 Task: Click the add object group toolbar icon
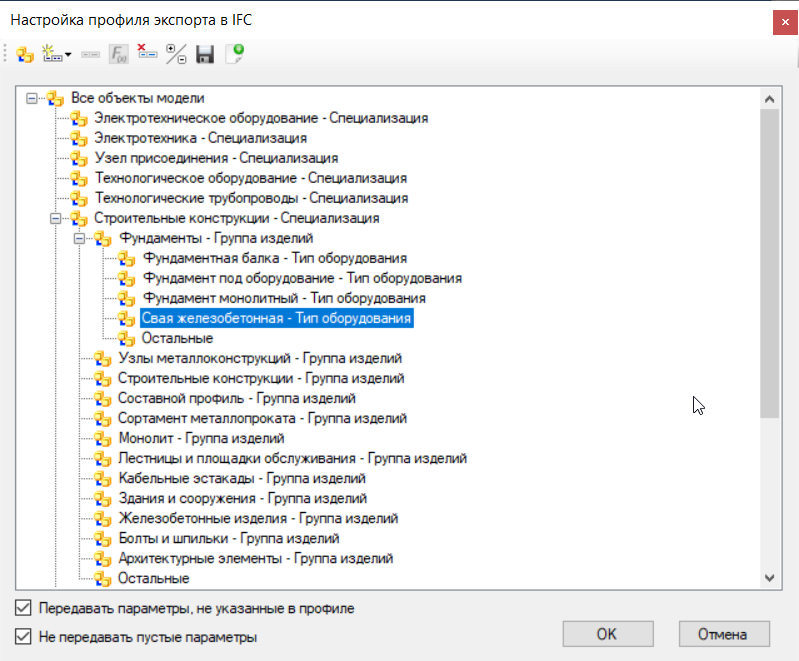[x=25, y=55]
